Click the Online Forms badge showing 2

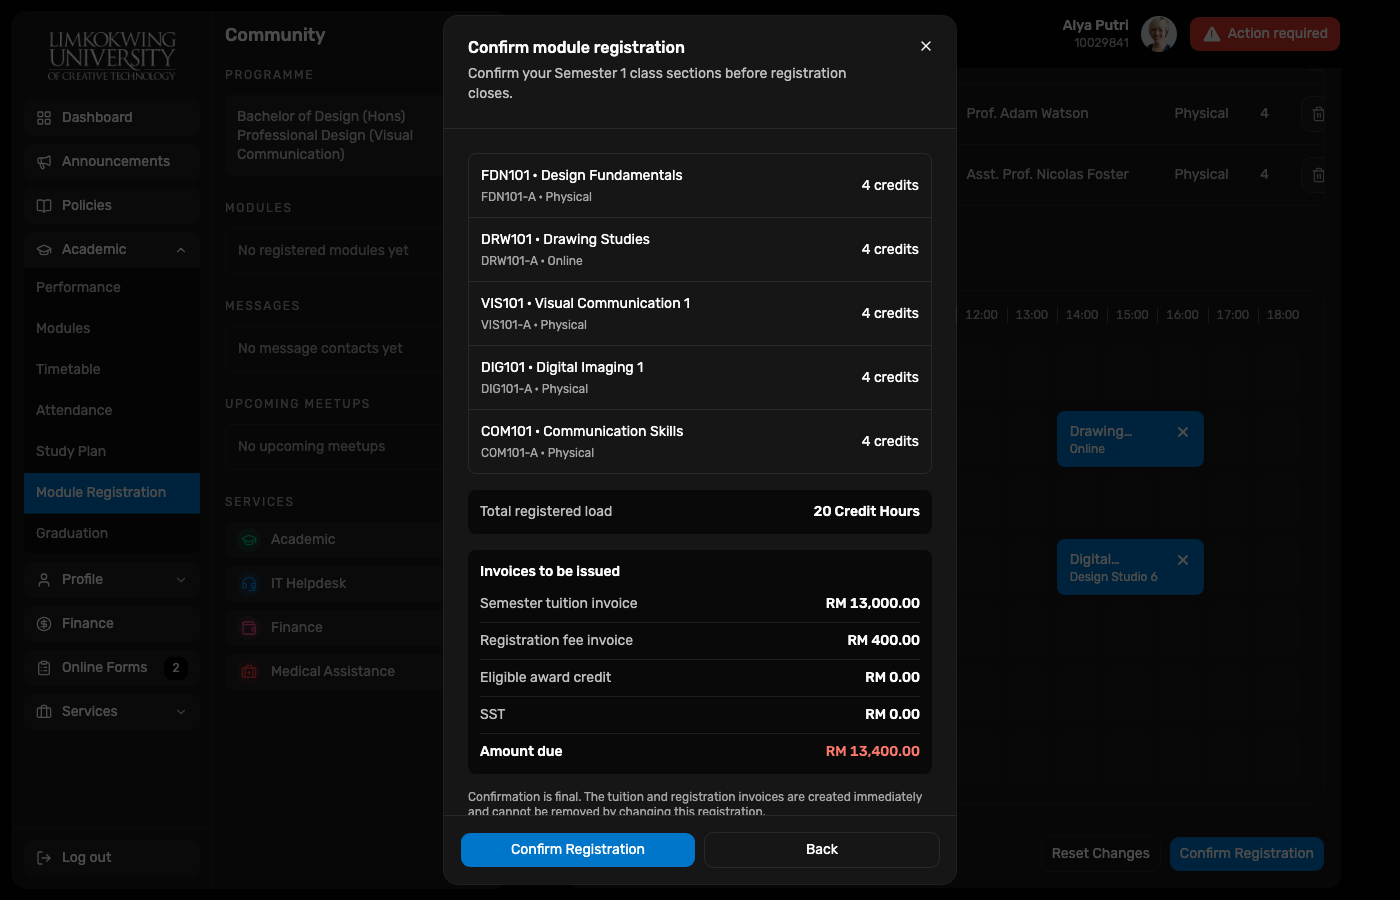click(x=176, y=668)
